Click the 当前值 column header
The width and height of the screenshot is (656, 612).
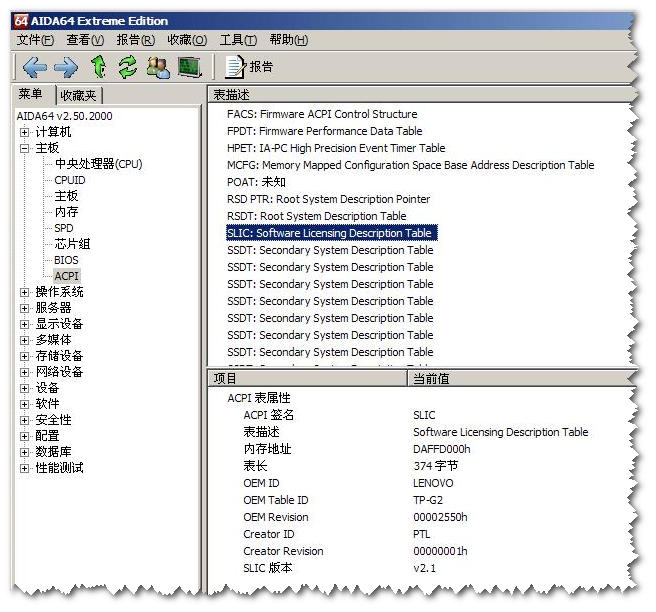point(521,379)
